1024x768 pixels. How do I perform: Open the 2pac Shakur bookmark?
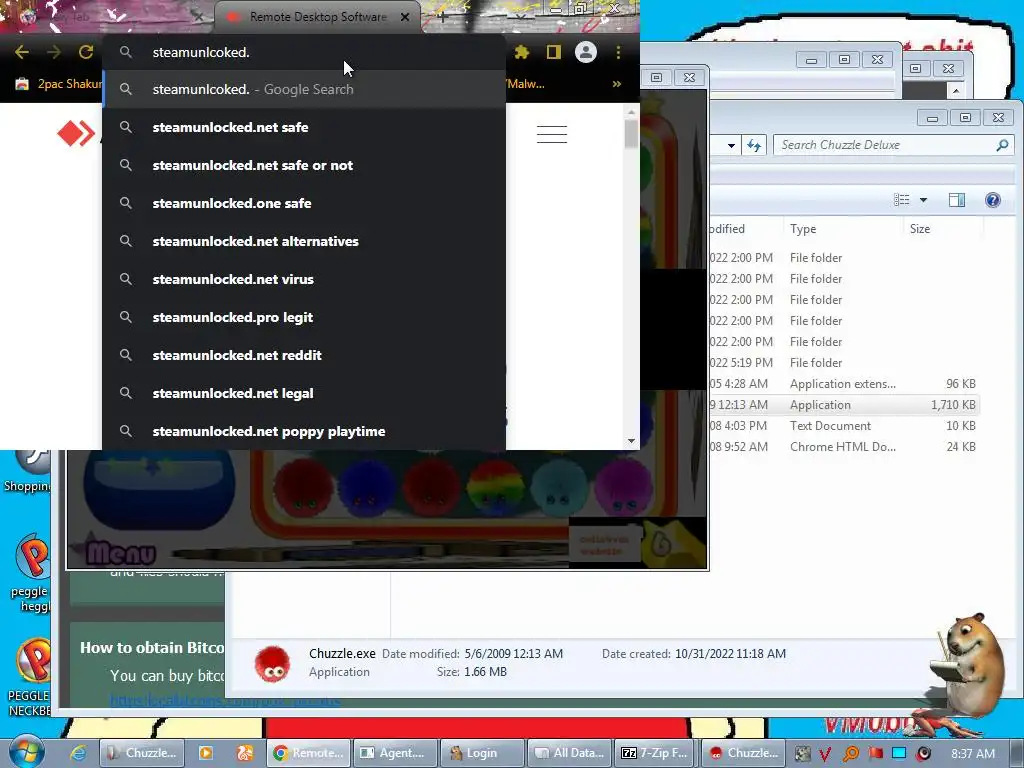(x=59, y=84)
